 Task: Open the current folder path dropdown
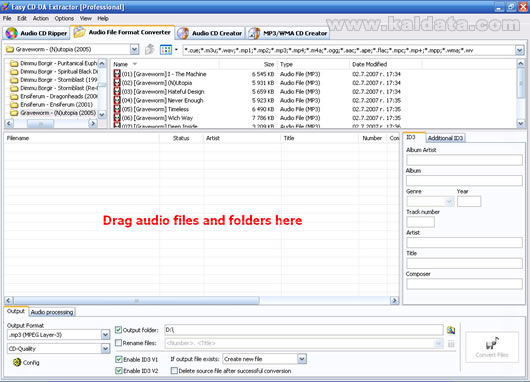tap(134, 50)
